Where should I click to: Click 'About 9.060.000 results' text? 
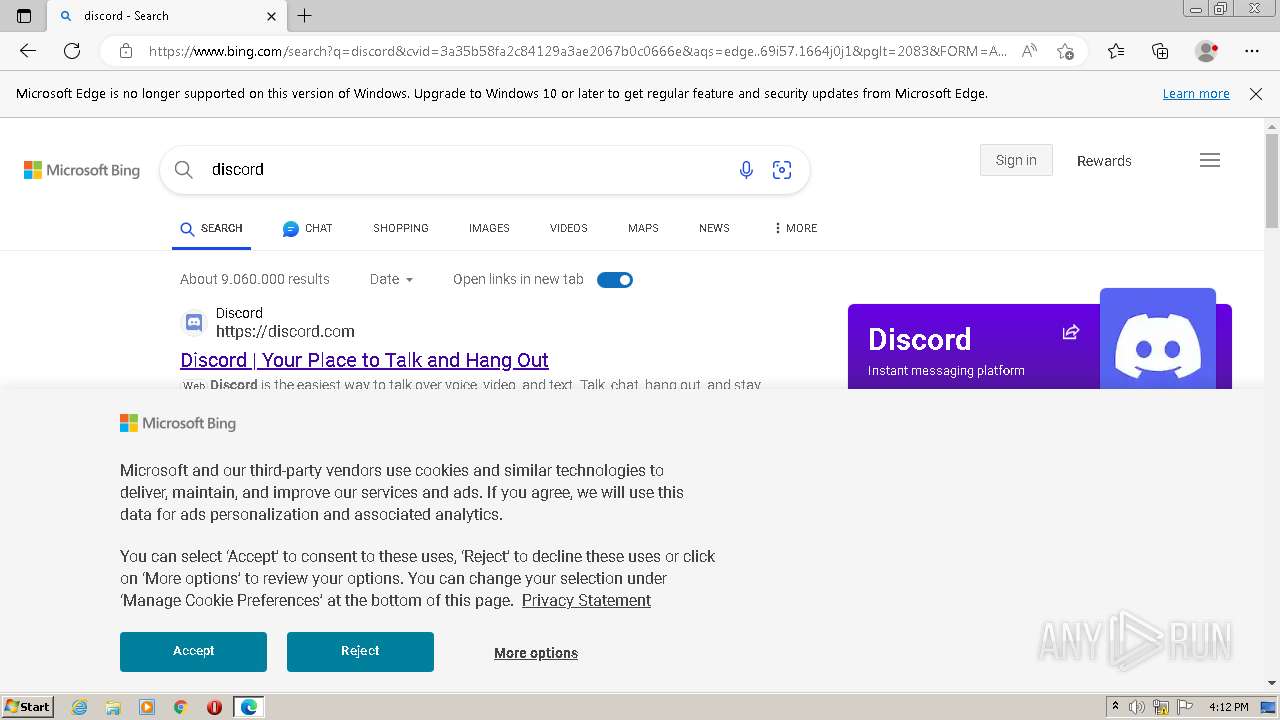255,279
